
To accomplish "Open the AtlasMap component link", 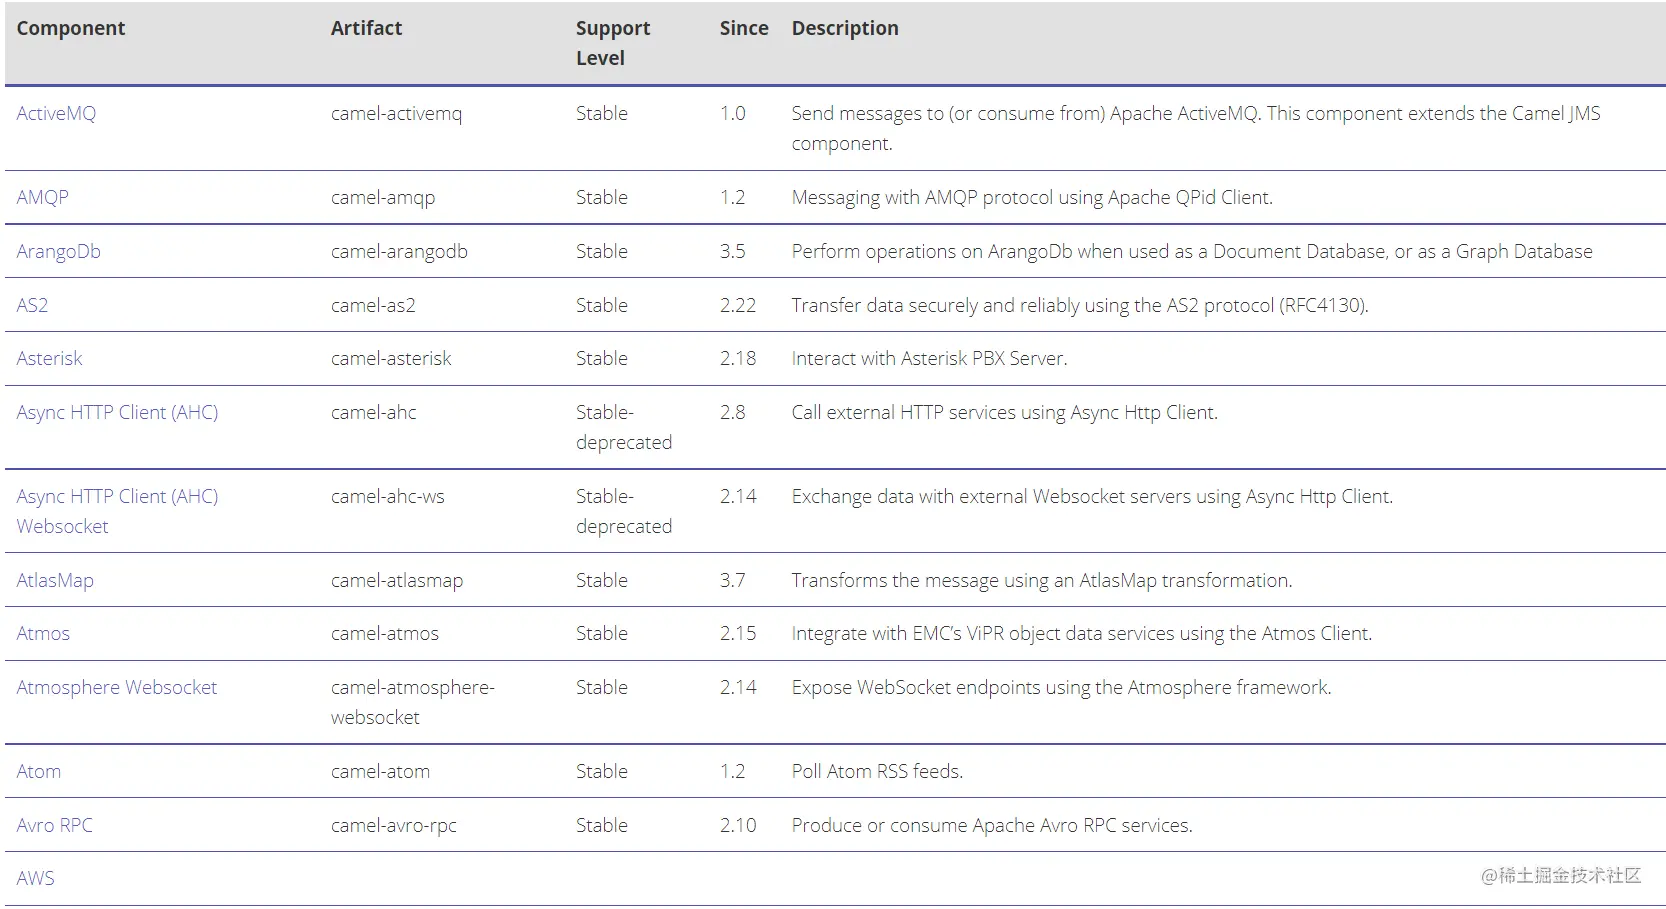I will point(55,580).
